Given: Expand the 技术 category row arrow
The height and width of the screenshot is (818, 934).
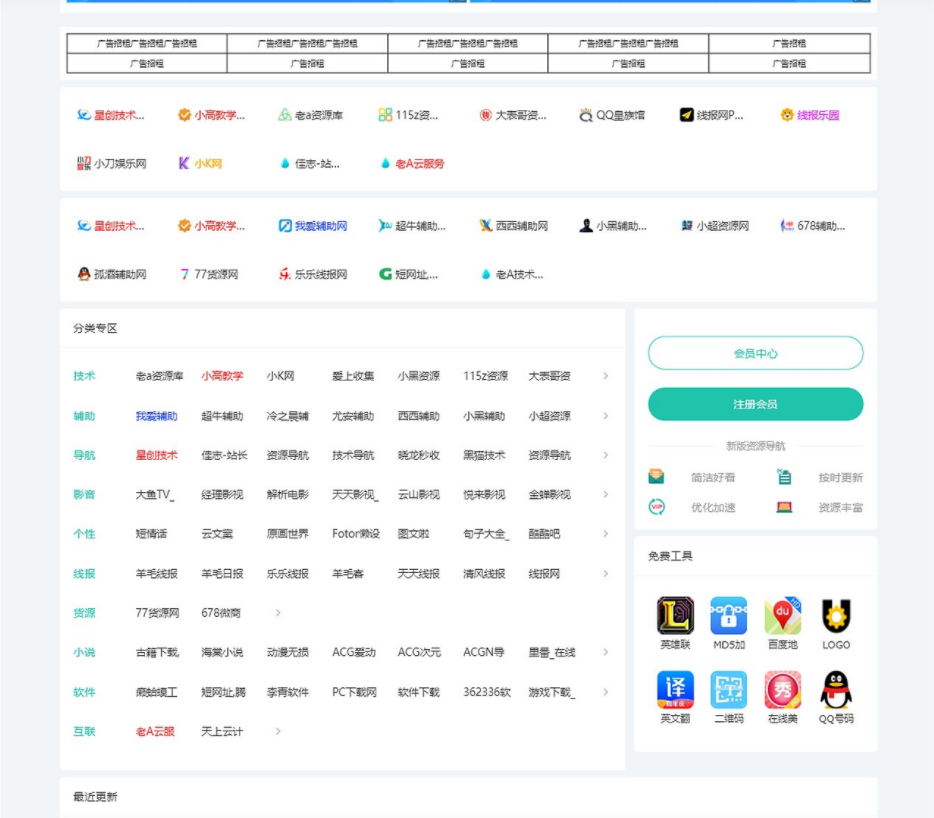Looking at the screenshot, I should click(605, 376).
